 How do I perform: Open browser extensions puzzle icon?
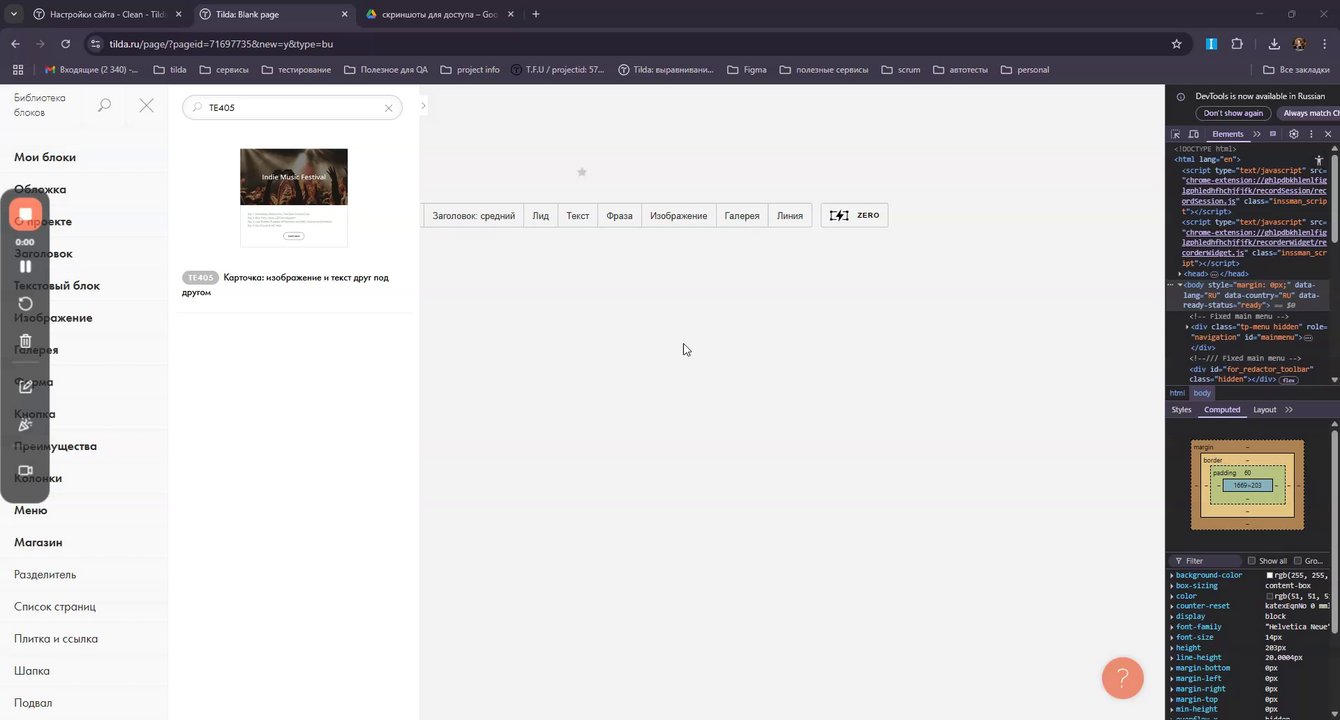1237,44
